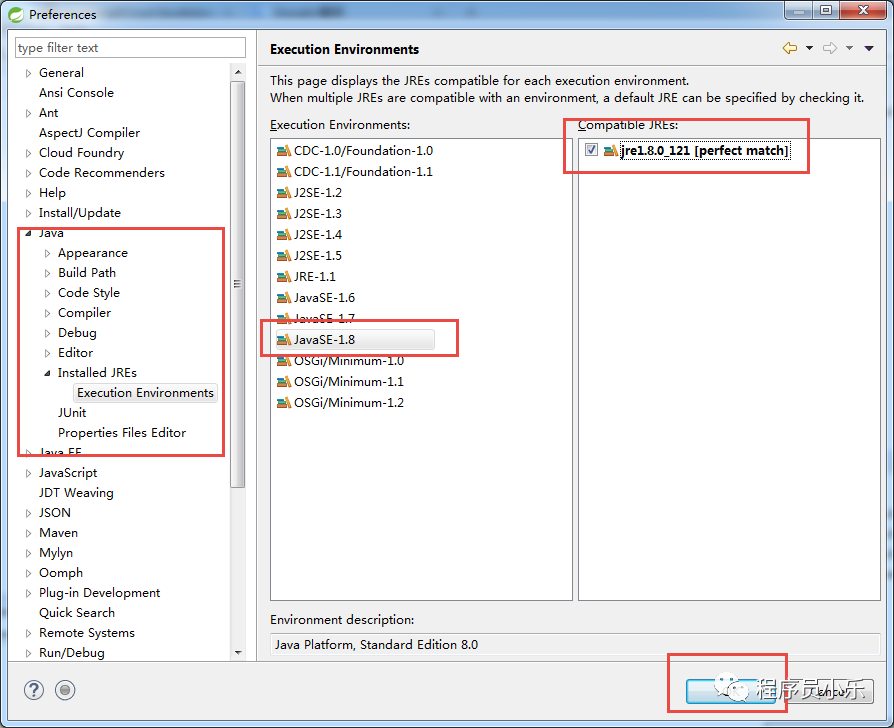The image size is (894, 728).
Task: Select Plug-in Development in the tree
Action: pyautogui.click(x=99, y=593)
